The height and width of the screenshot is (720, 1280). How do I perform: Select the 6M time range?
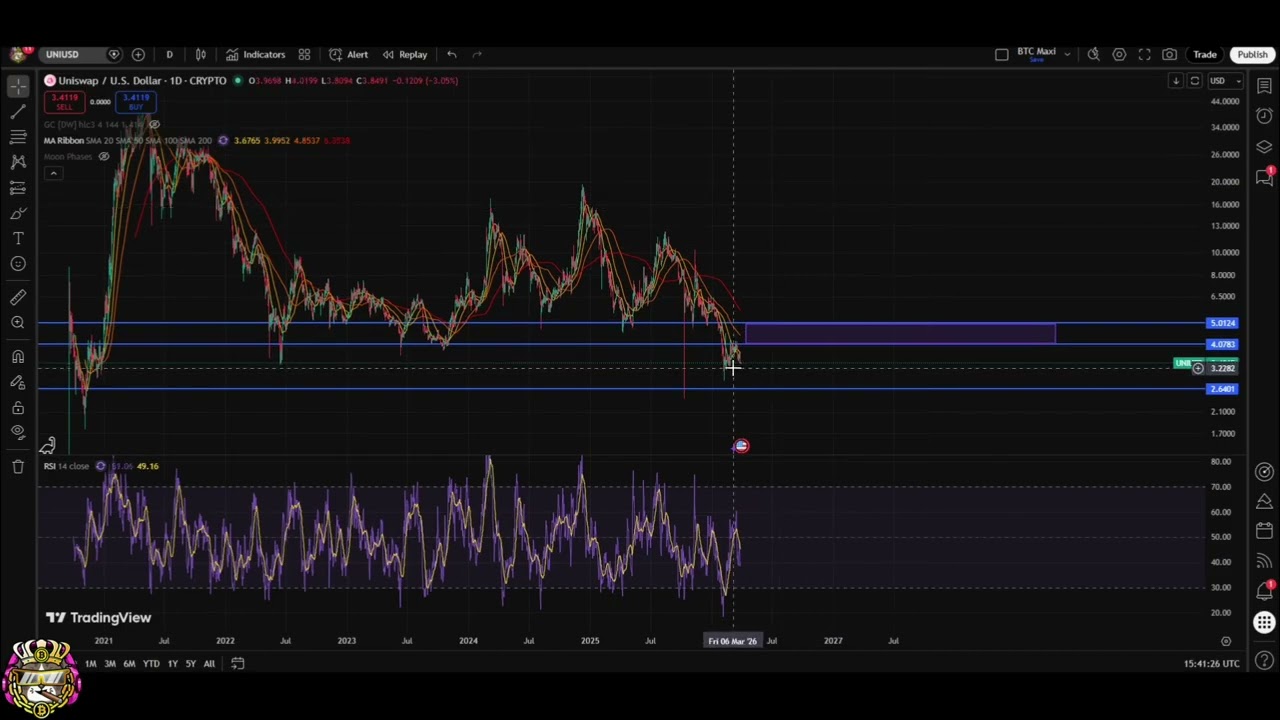[129, 663]
